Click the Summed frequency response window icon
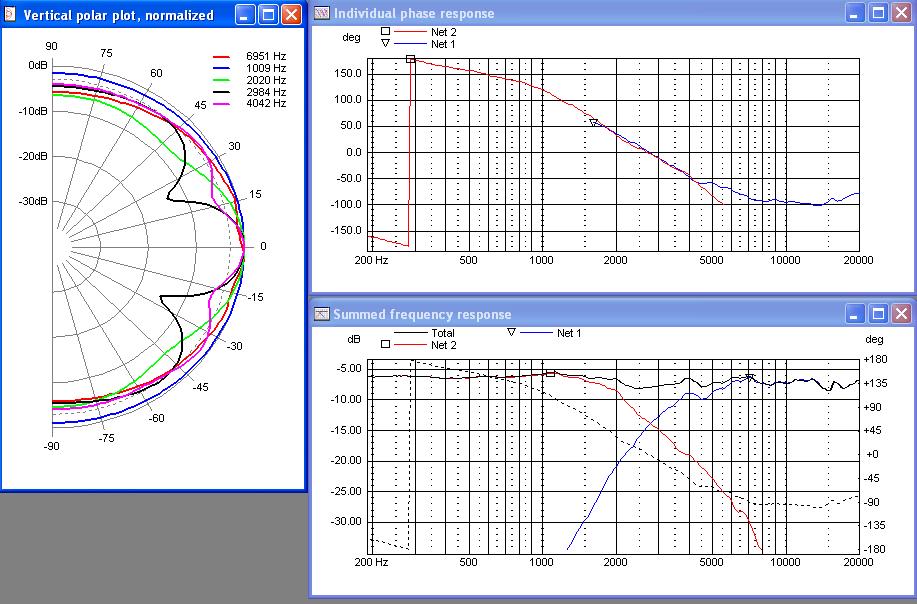The image size is (917, 604). [322, 314]
